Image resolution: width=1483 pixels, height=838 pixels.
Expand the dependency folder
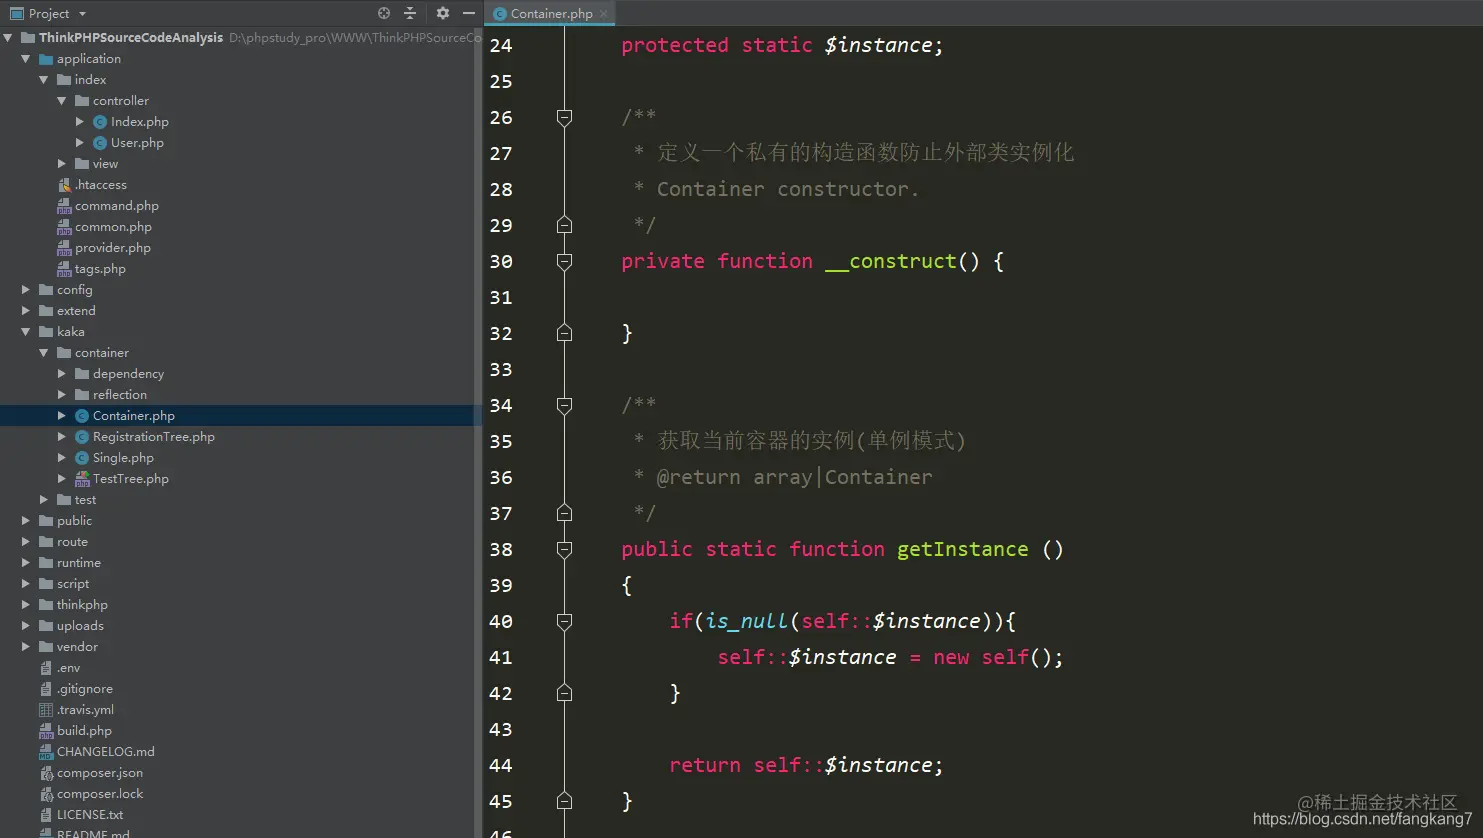coord(62,373)
